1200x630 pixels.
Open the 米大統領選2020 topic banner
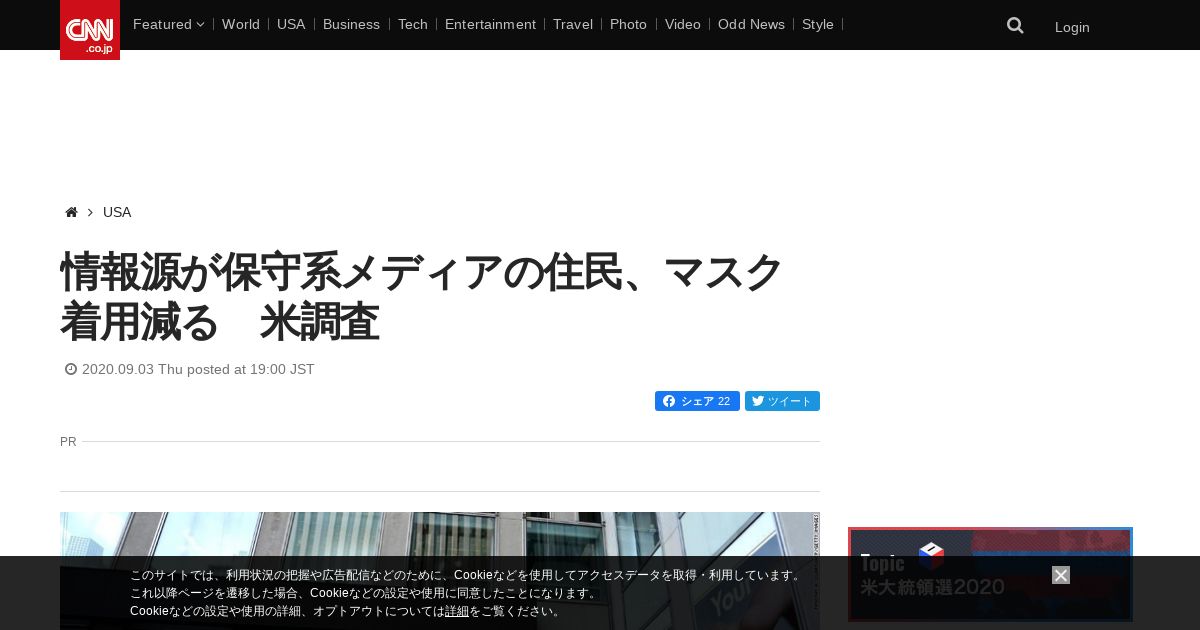point(990,574)
